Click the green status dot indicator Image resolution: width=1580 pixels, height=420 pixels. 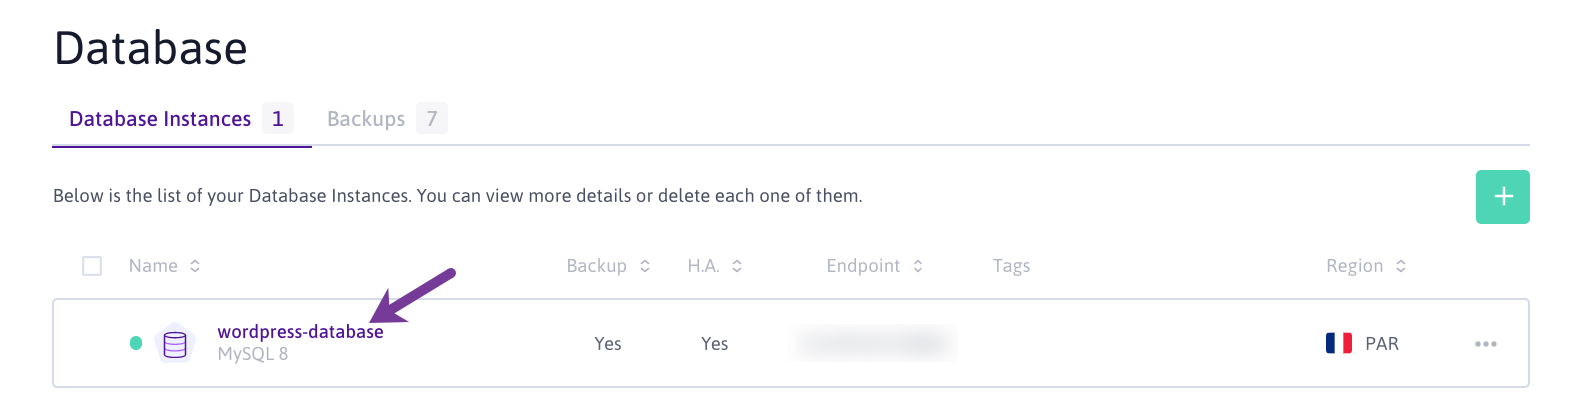tap(136, 343)
